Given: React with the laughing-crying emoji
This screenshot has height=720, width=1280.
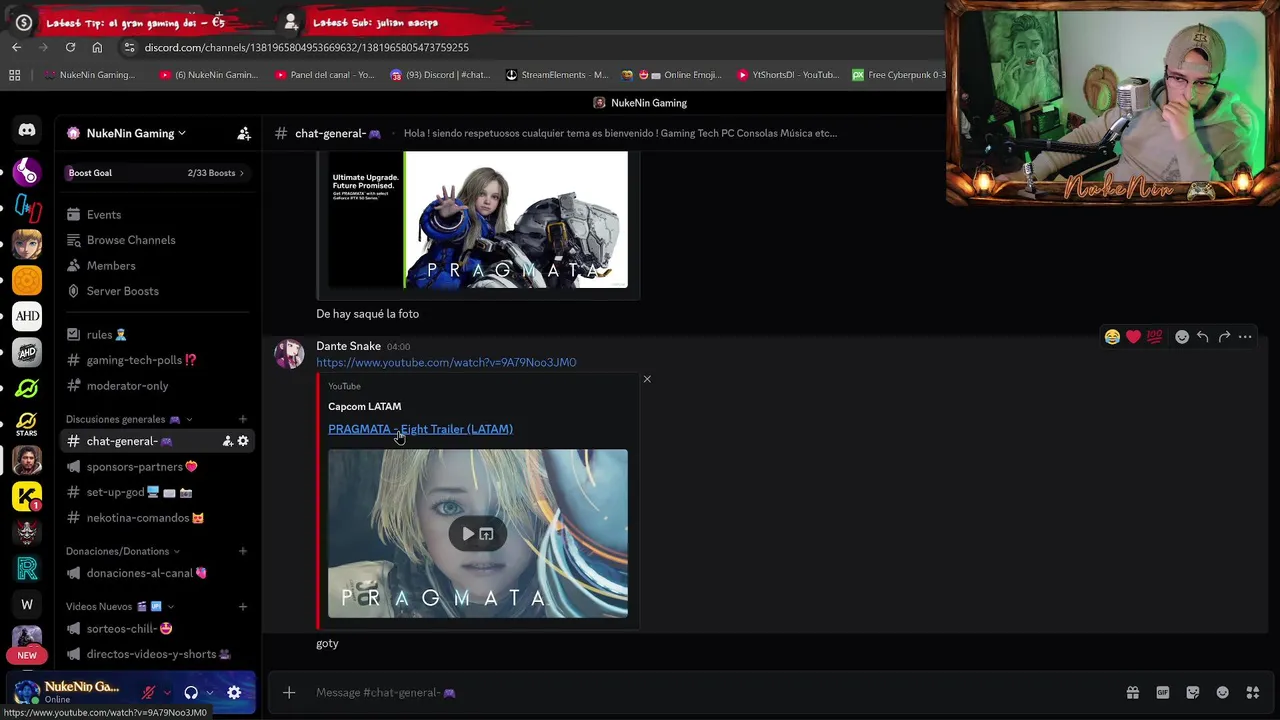Looking at the screenshot, I should pyautogui.click(x=1112, y=337).
